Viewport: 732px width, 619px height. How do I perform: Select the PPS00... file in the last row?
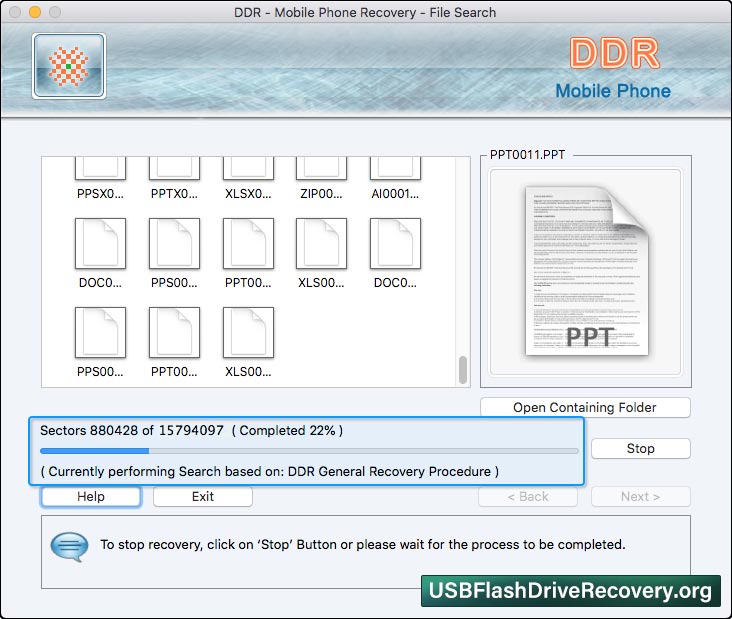(x=100, y=332)
